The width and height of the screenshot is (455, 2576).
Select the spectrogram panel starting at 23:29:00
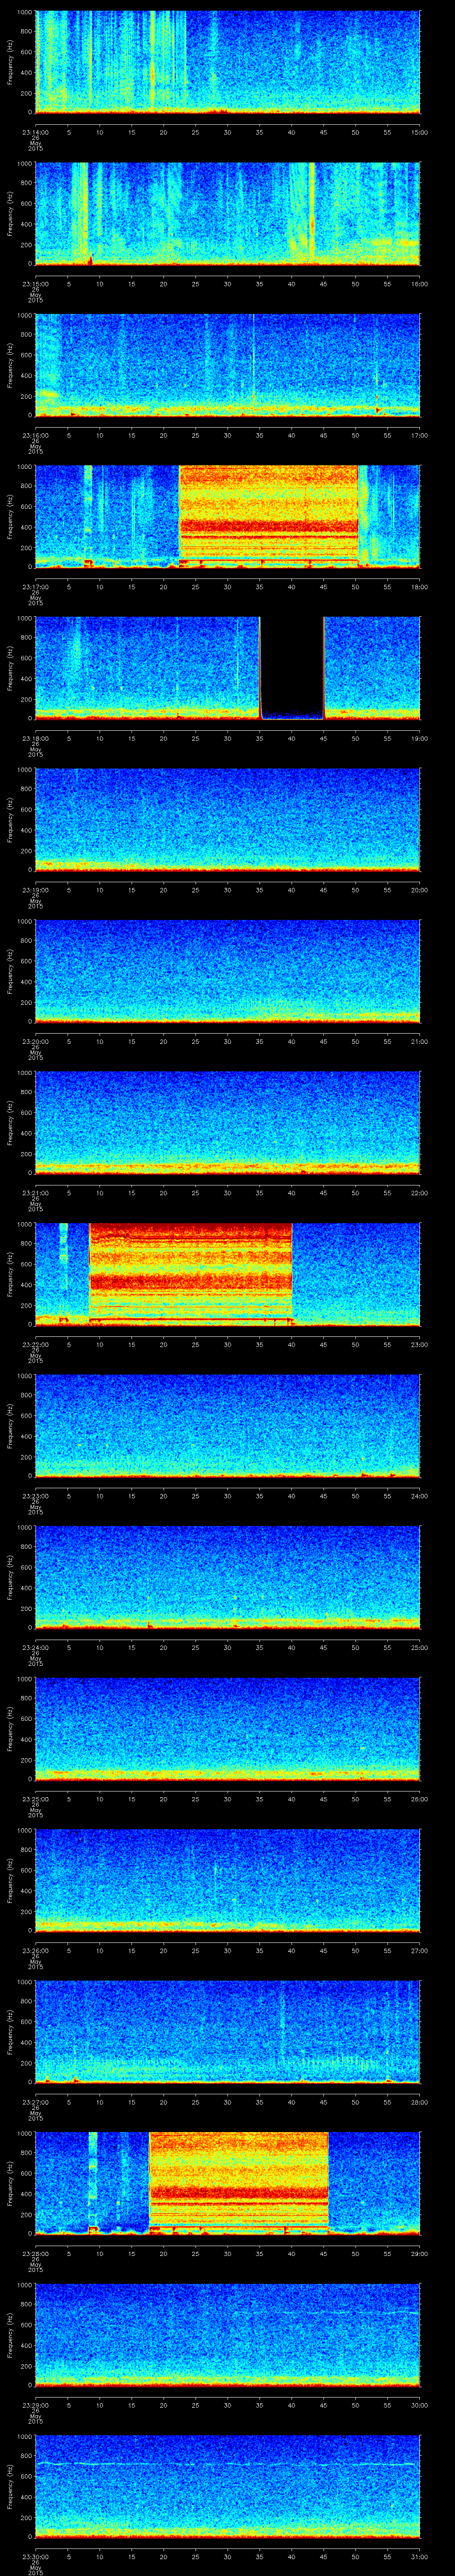(227, 2335)
